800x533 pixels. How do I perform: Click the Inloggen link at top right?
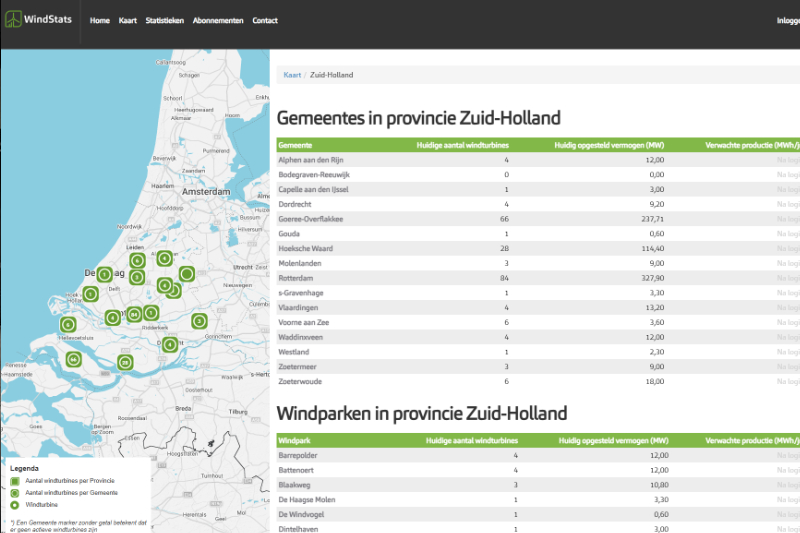pyautogui.click(x=788, y=20)
